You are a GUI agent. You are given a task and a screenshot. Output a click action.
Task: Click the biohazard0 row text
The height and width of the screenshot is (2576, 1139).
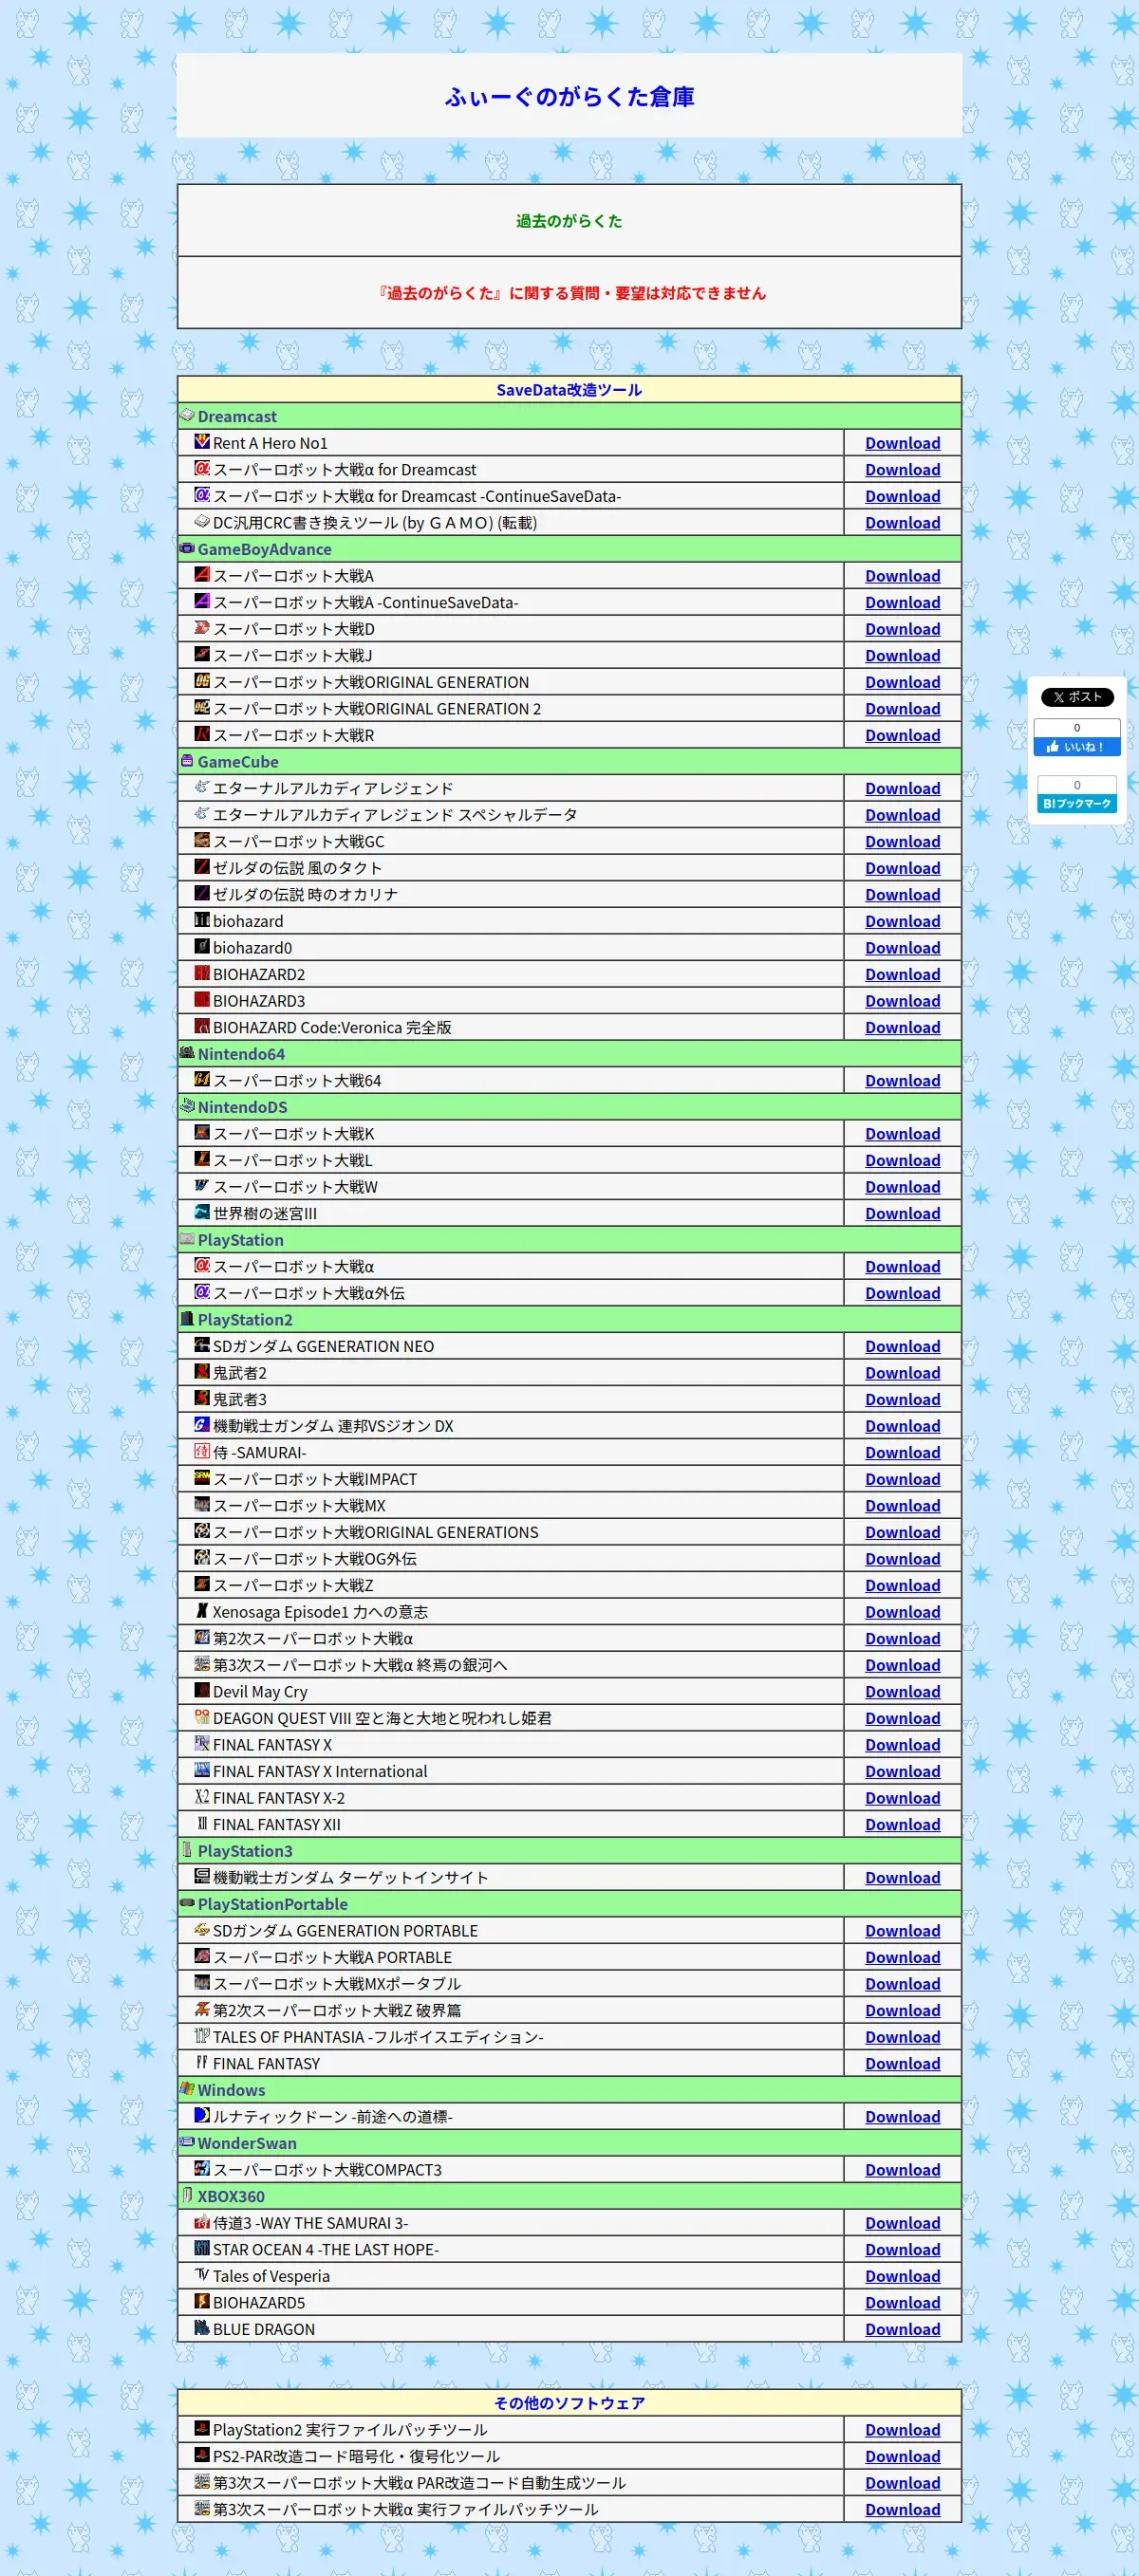click(252, 948)
